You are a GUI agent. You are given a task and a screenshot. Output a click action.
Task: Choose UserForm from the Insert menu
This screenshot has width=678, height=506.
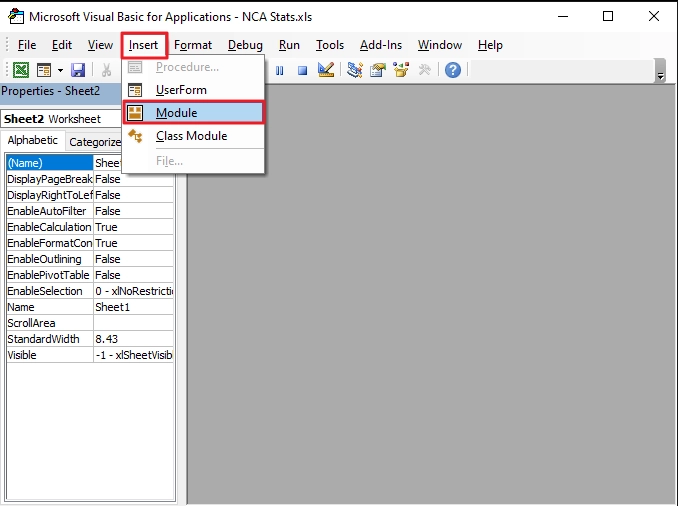(x=193, y=90)
